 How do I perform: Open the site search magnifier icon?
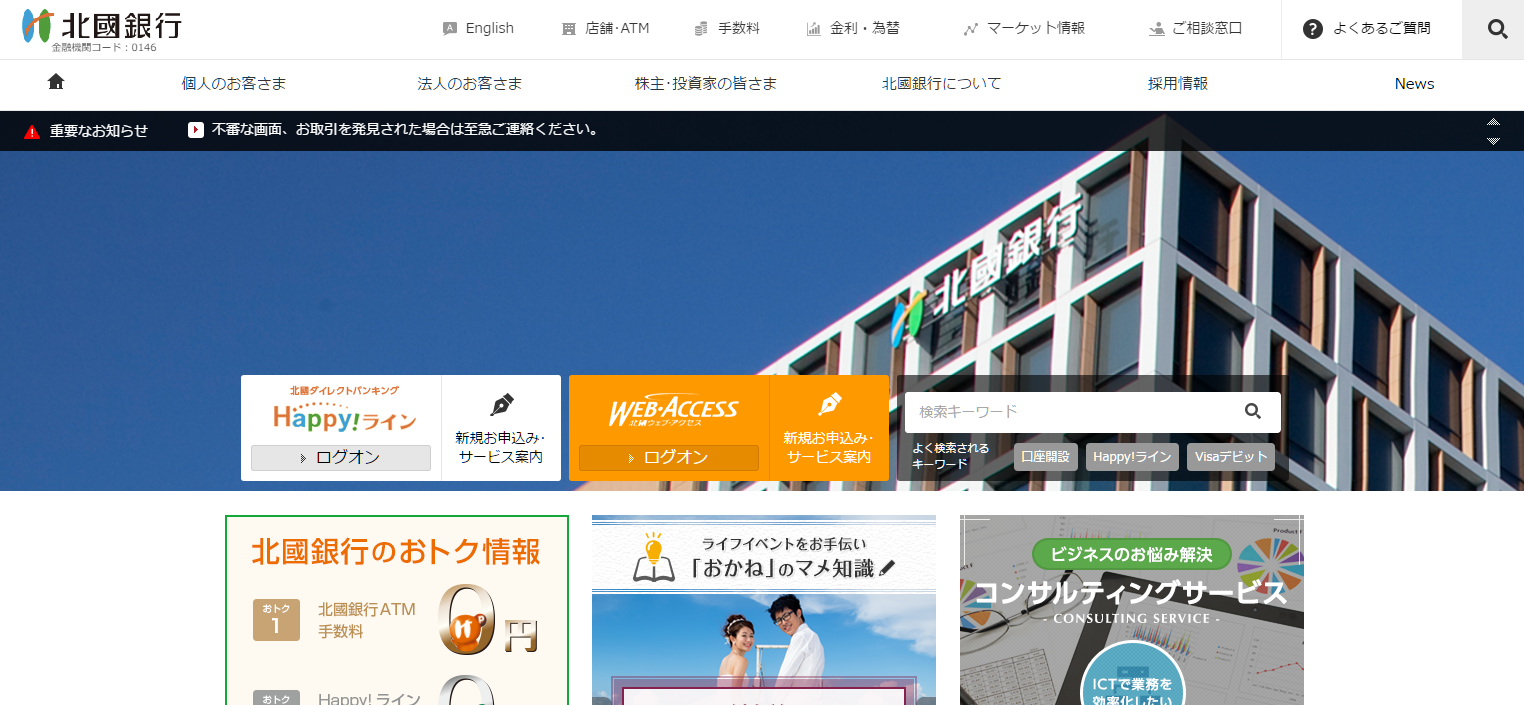coord(1497,29)
